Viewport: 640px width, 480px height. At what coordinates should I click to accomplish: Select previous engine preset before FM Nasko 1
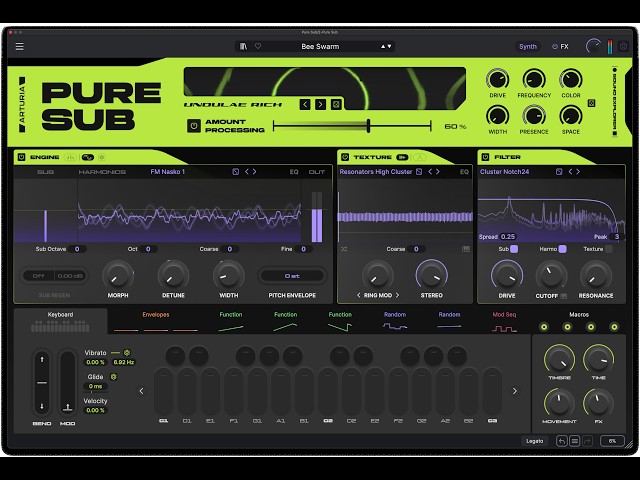tap(247, 171)
